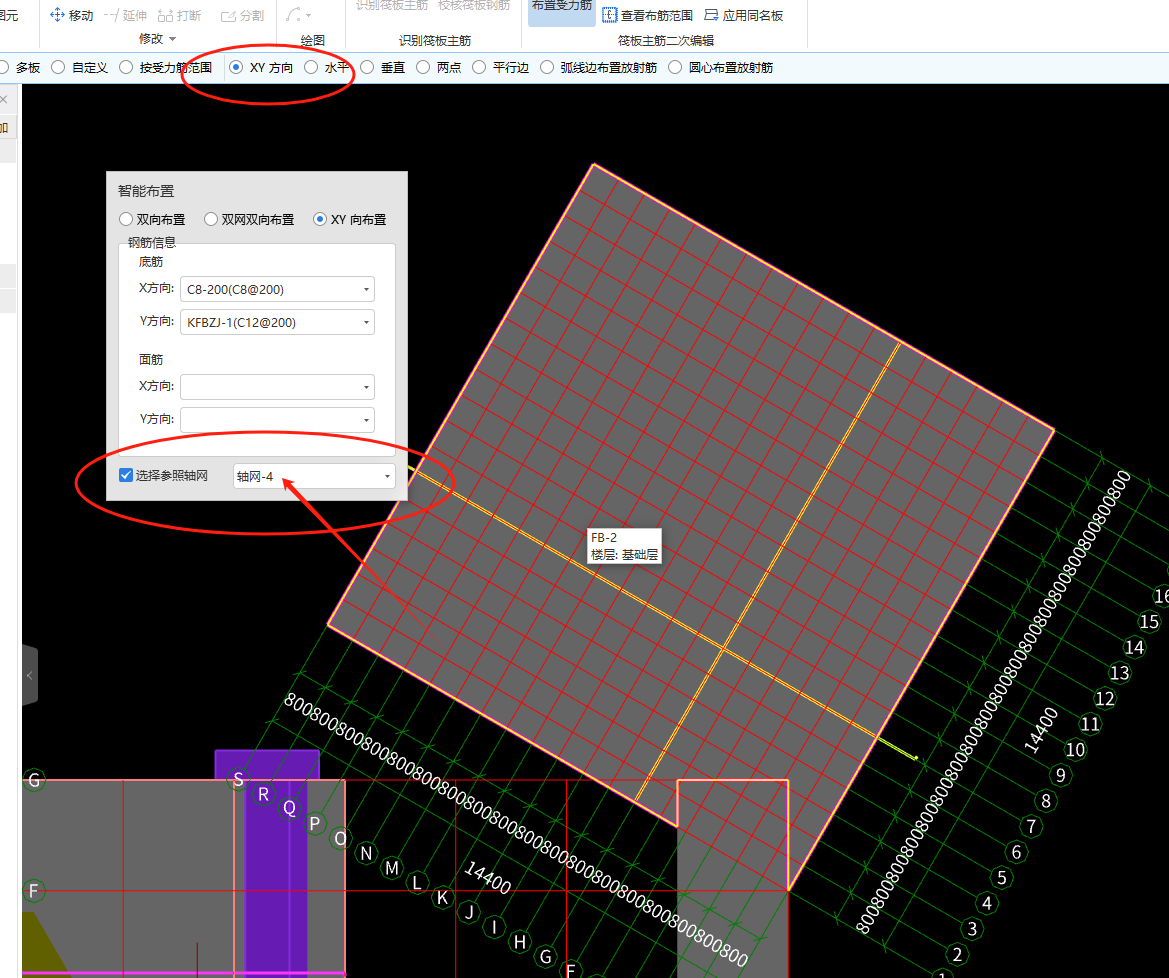Click the left panel collapse handle
Screen dimensions: 1169x978
pyautogui.click(x=29, y=675)
